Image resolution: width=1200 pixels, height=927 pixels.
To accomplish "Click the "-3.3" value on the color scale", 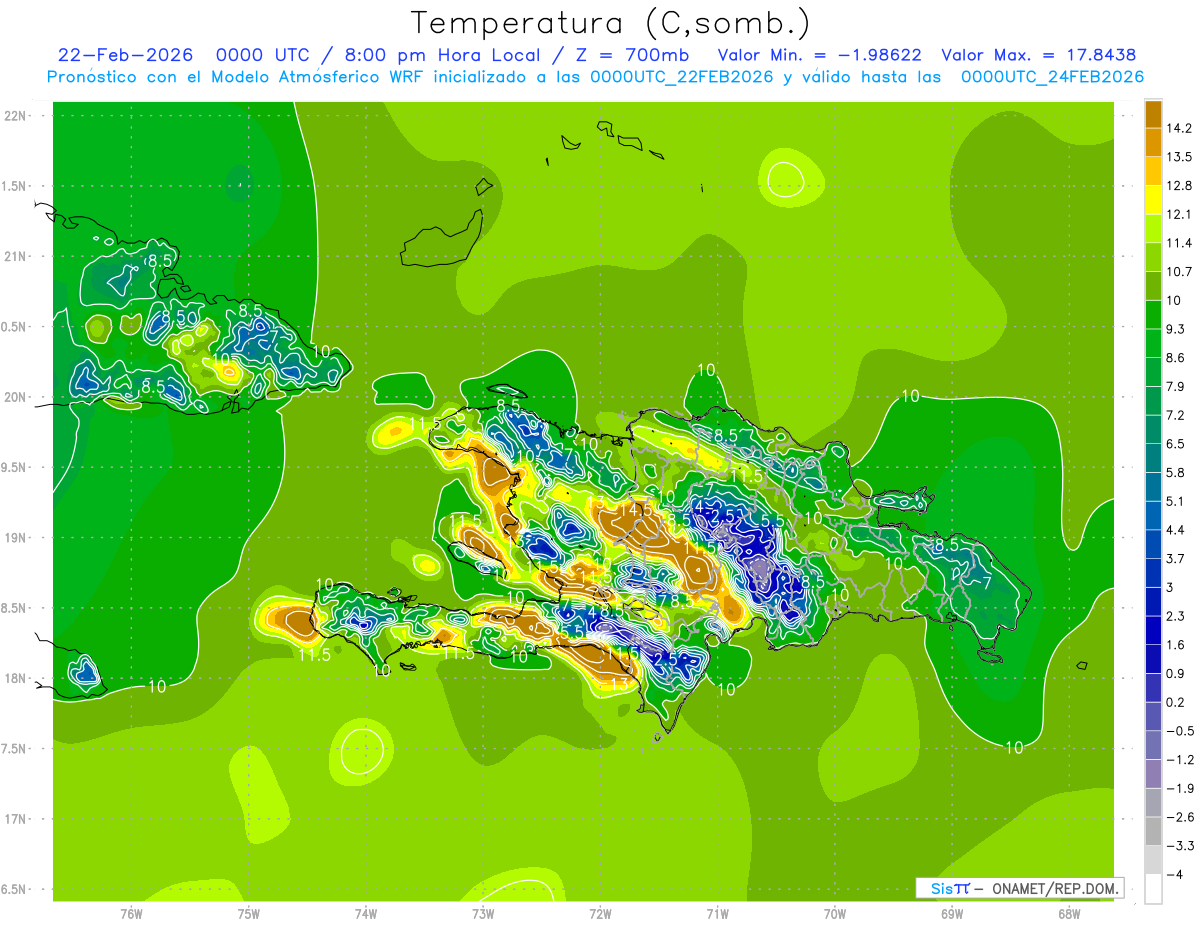I will (x=1179, y=847).
